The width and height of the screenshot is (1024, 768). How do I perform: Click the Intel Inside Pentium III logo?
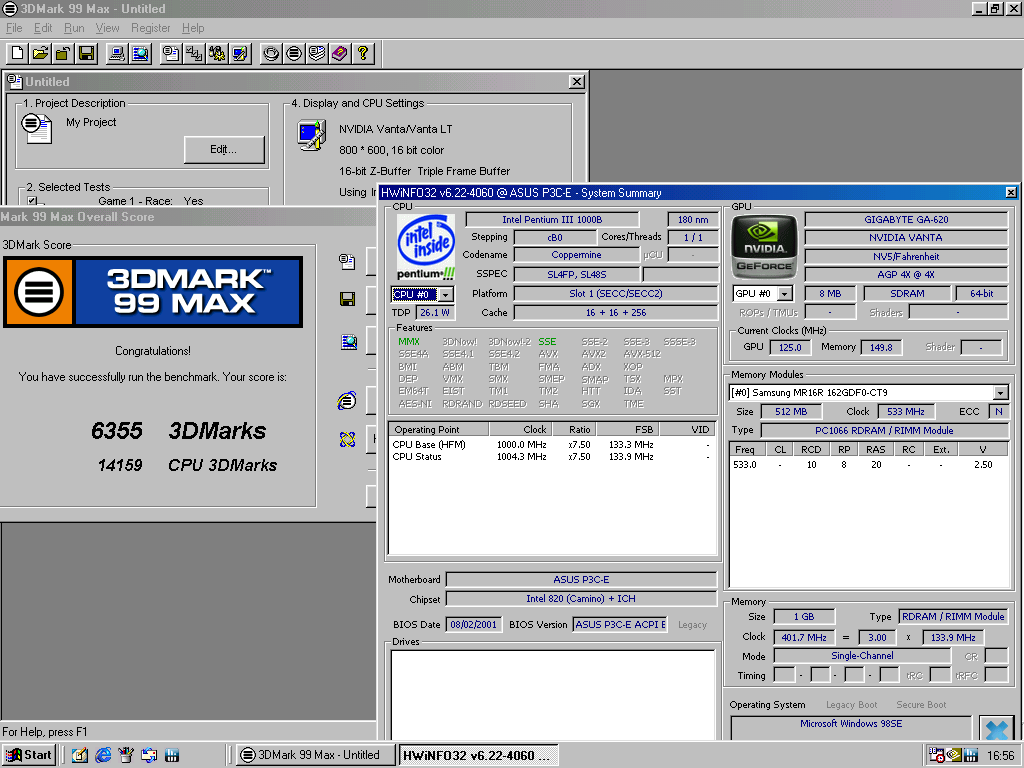click(x=426, y=248)
